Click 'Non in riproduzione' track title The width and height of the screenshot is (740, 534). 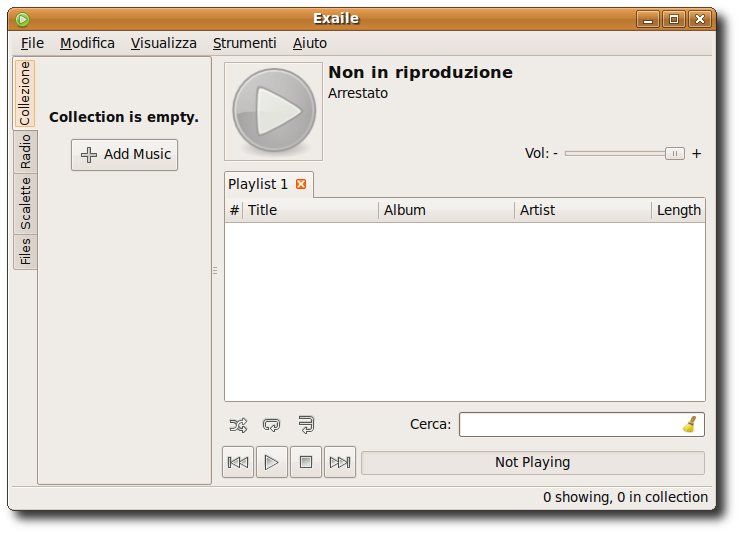420,72
